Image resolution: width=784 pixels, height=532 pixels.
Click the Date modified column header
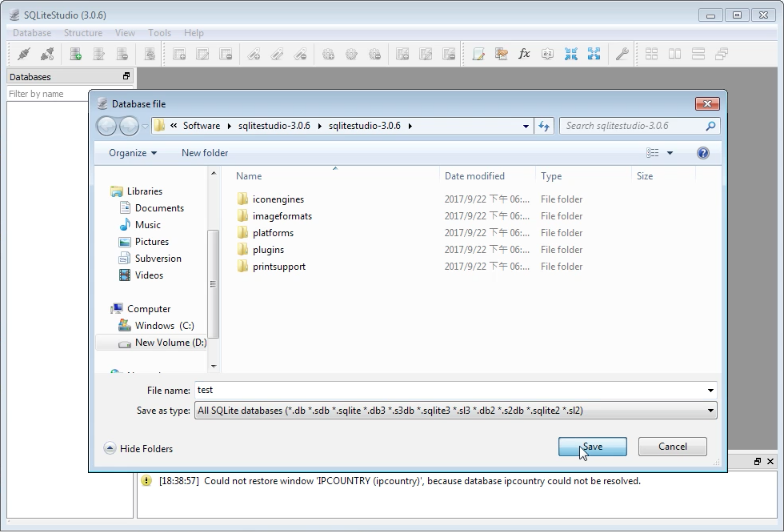474,176
